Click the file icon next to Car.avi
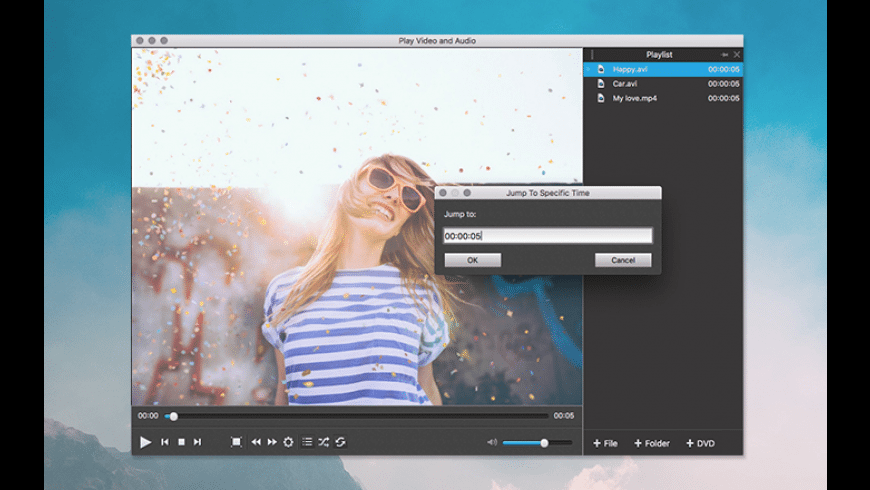870x490 pixels. (601, 84)
